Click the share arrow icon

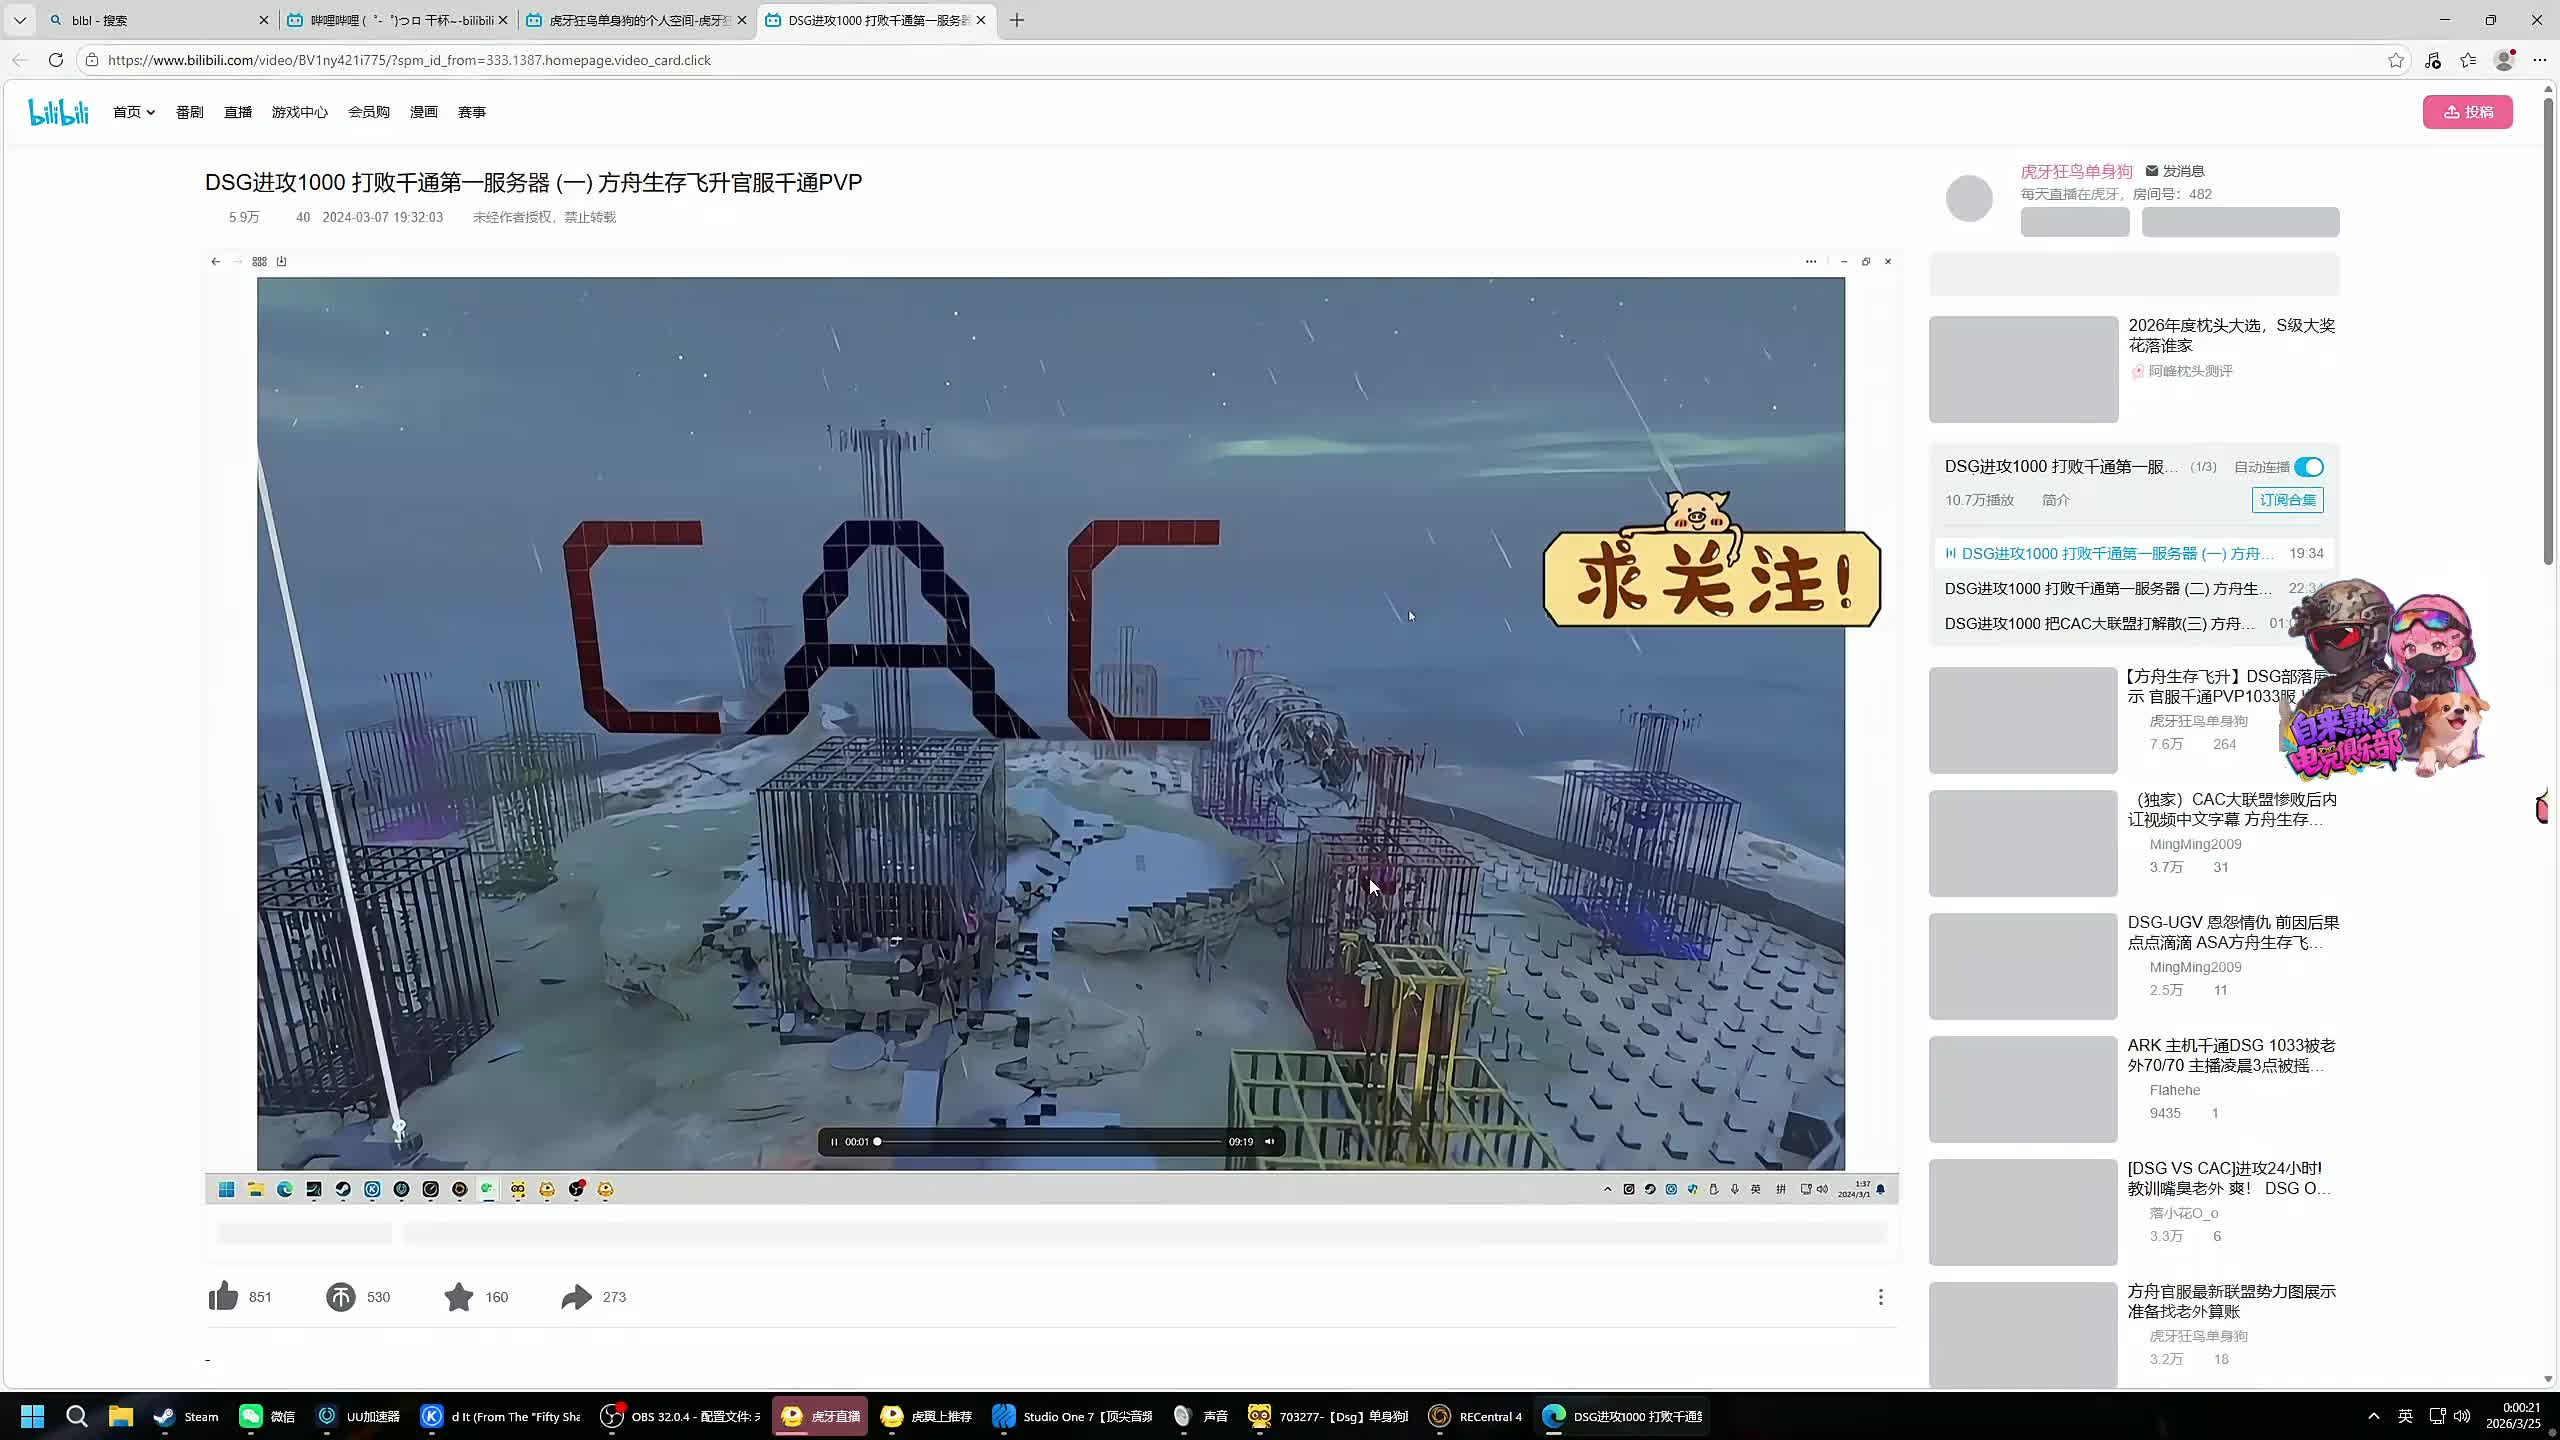point(576,1297)
